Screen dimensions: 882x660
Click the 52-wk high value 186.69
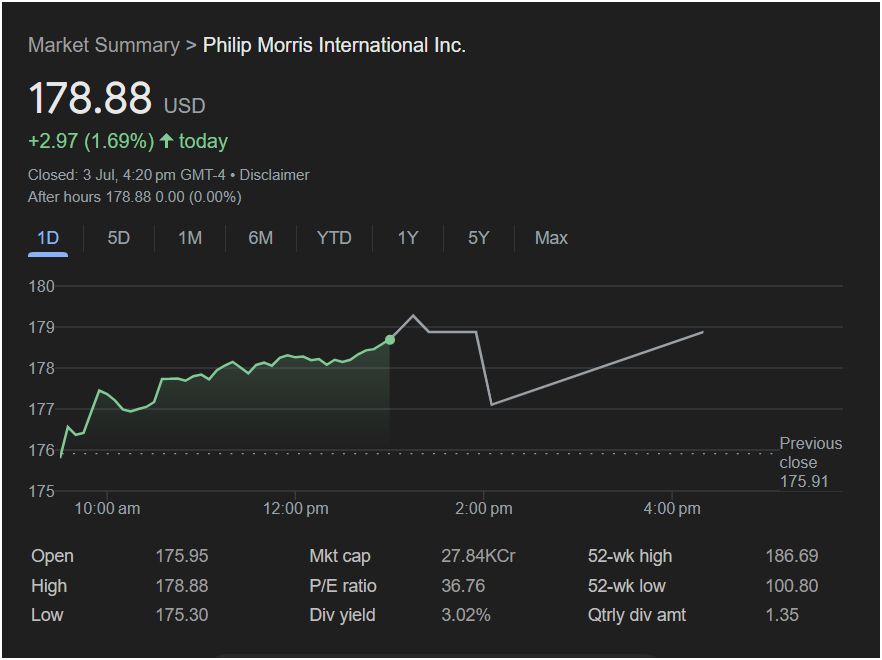(x=791, y=556)
